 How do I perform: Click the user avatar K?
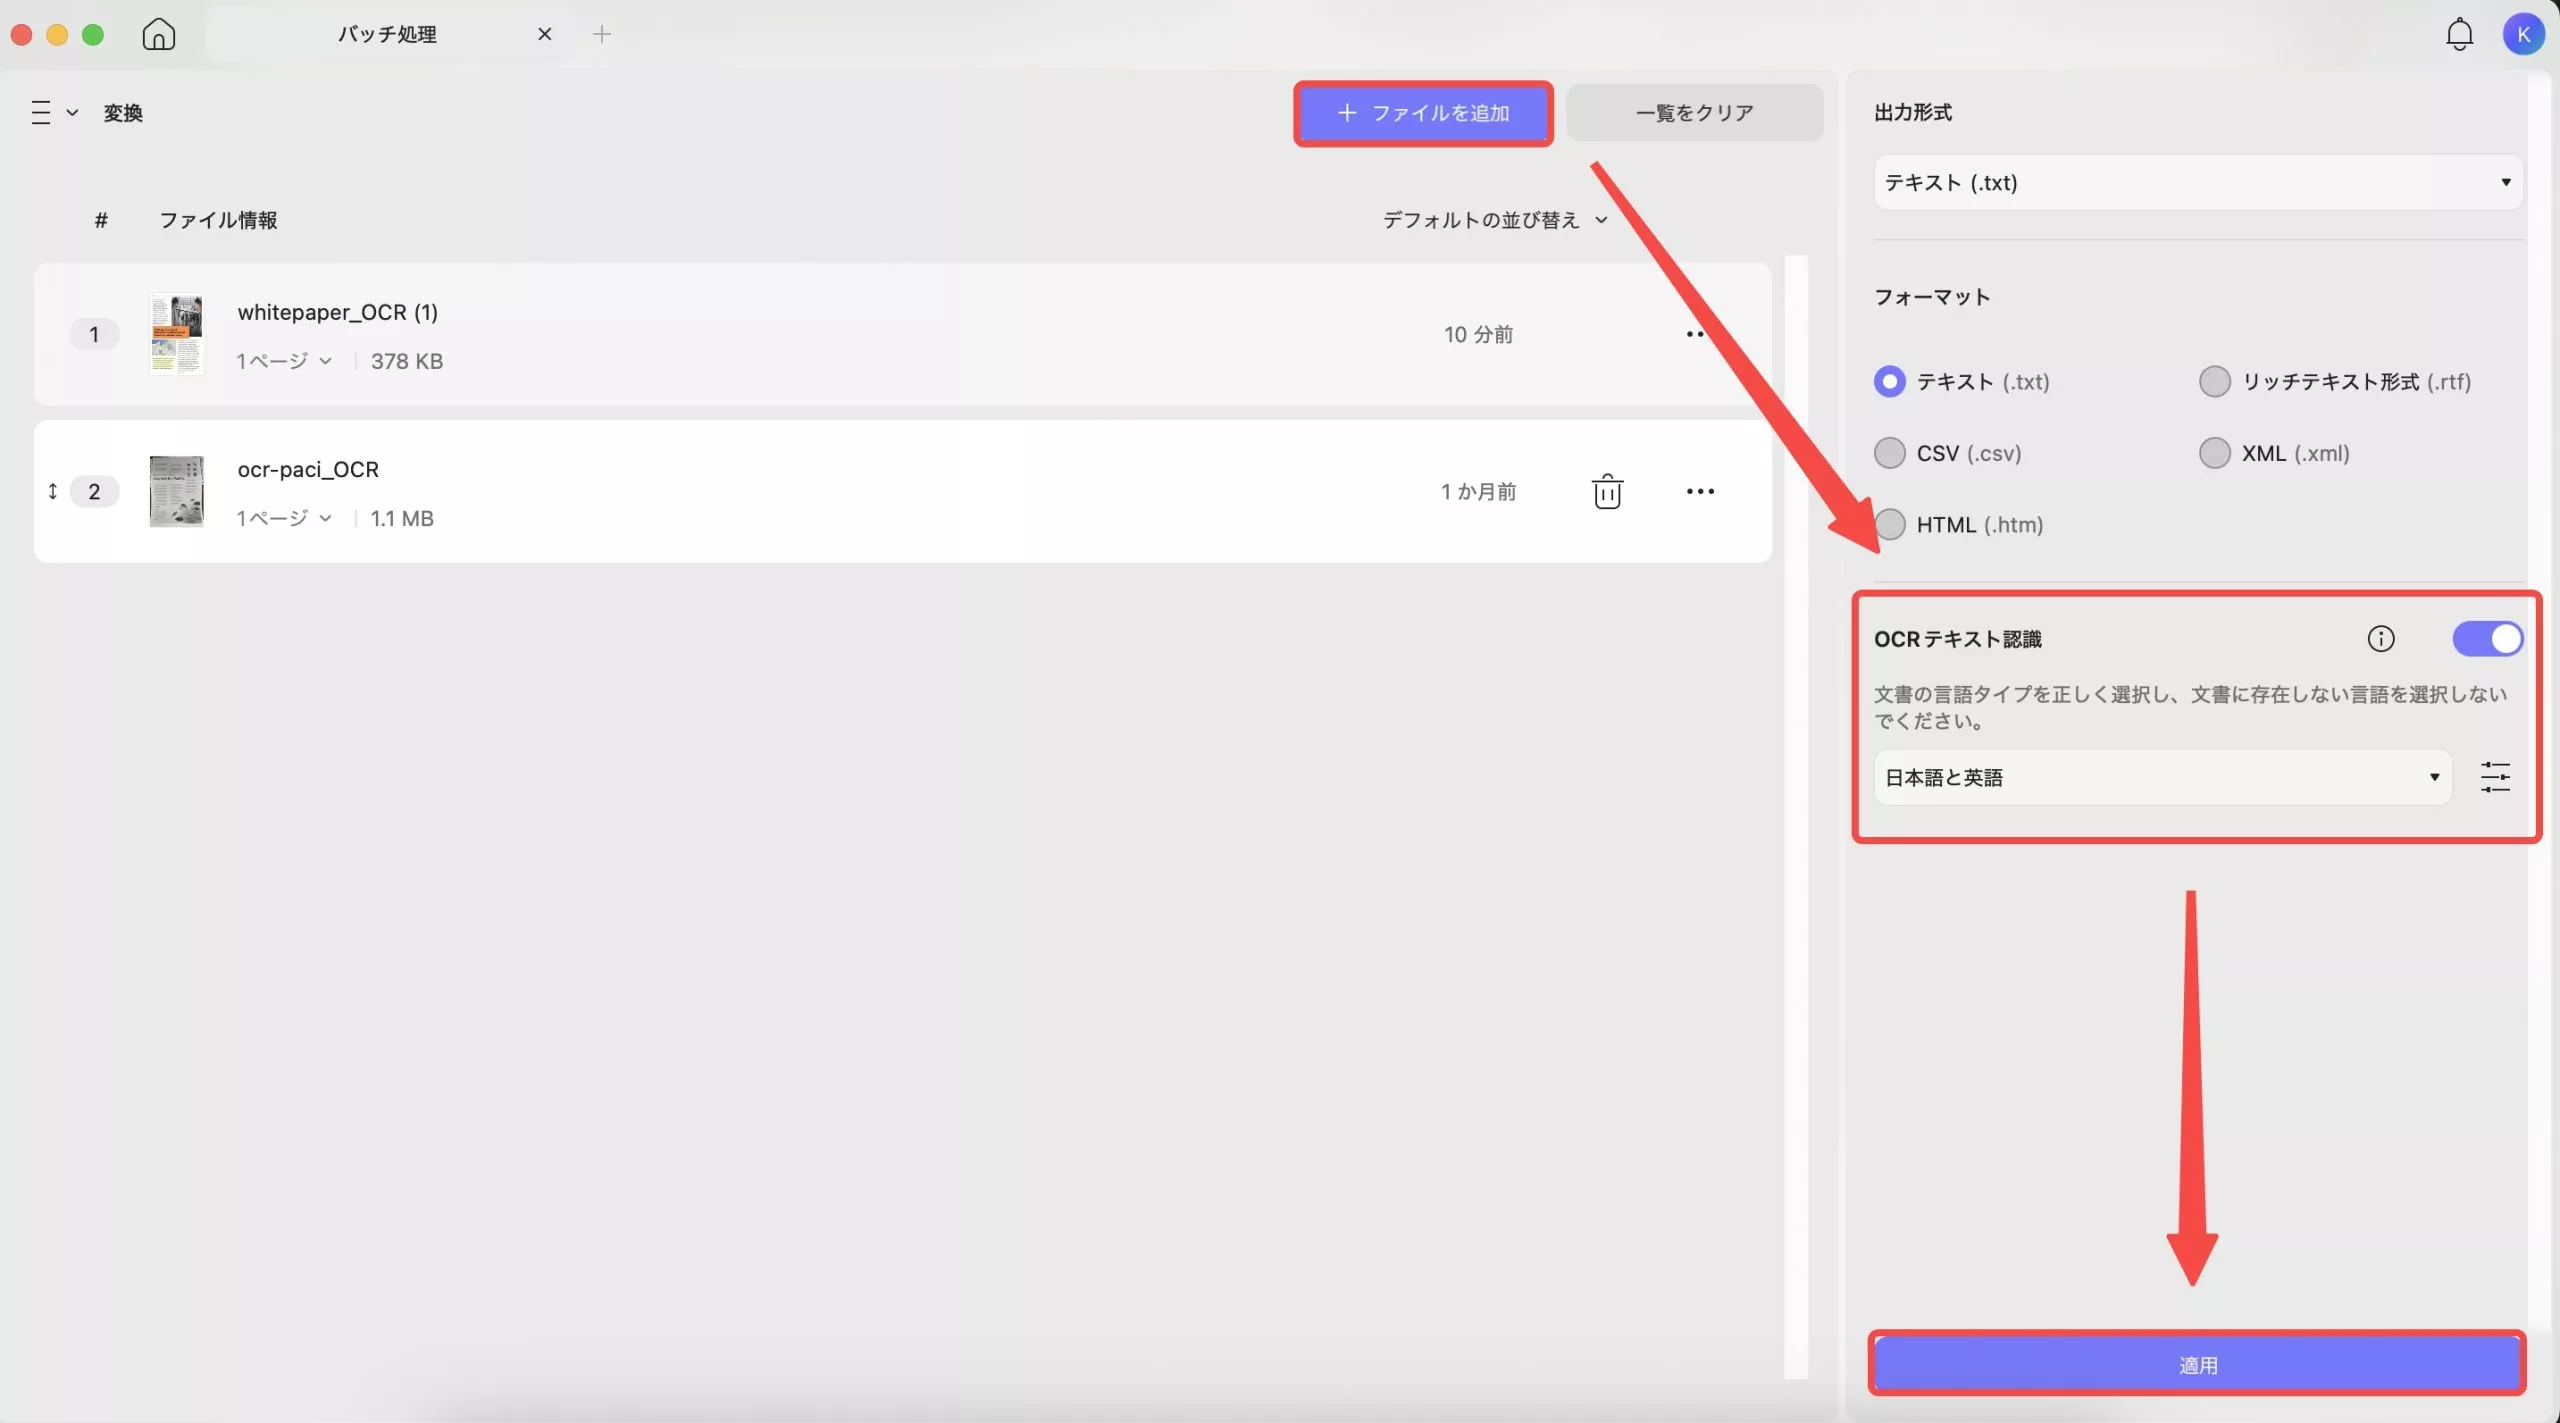[x=2524, y=33]
